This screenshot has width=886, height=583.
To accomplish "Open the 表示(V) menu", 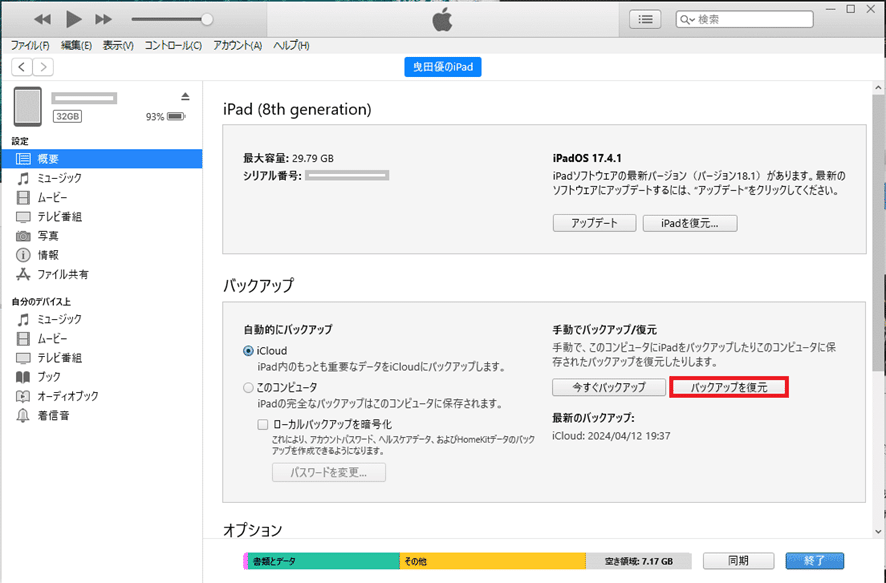I will click(x=118, y=46).
